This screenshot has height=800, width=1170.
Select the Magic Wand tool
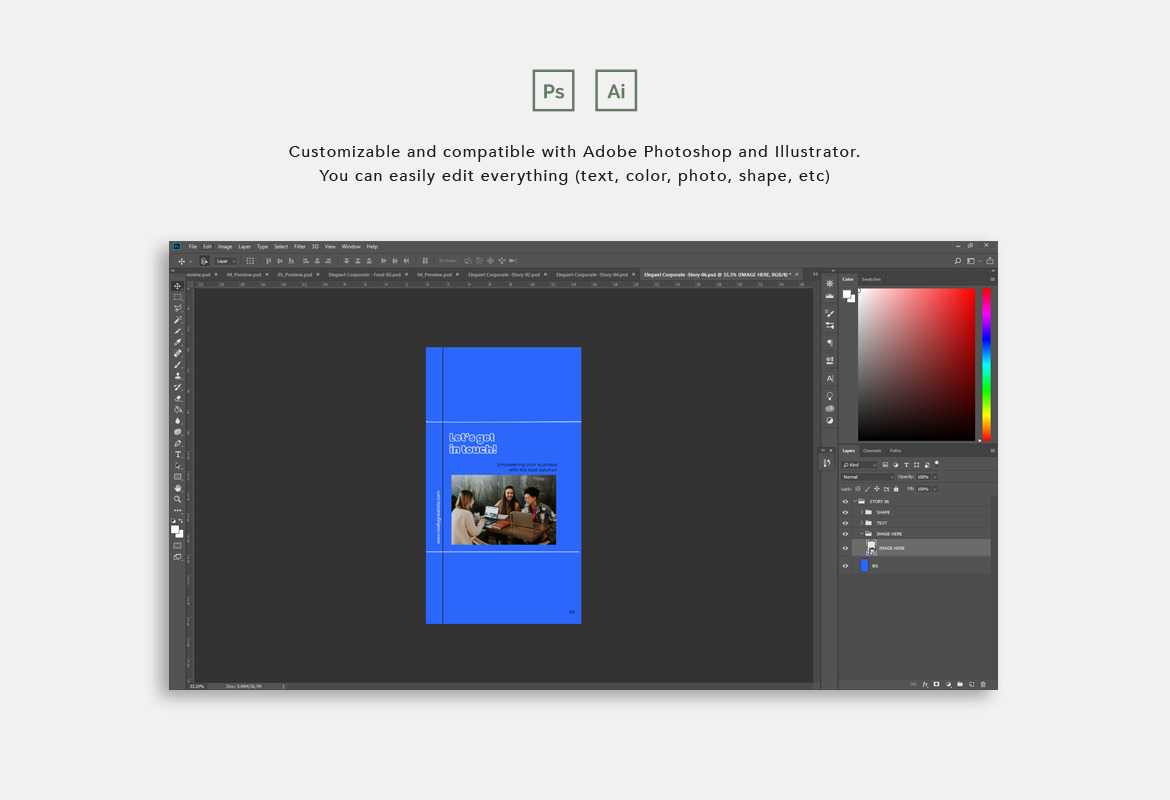tap(178, 319)
